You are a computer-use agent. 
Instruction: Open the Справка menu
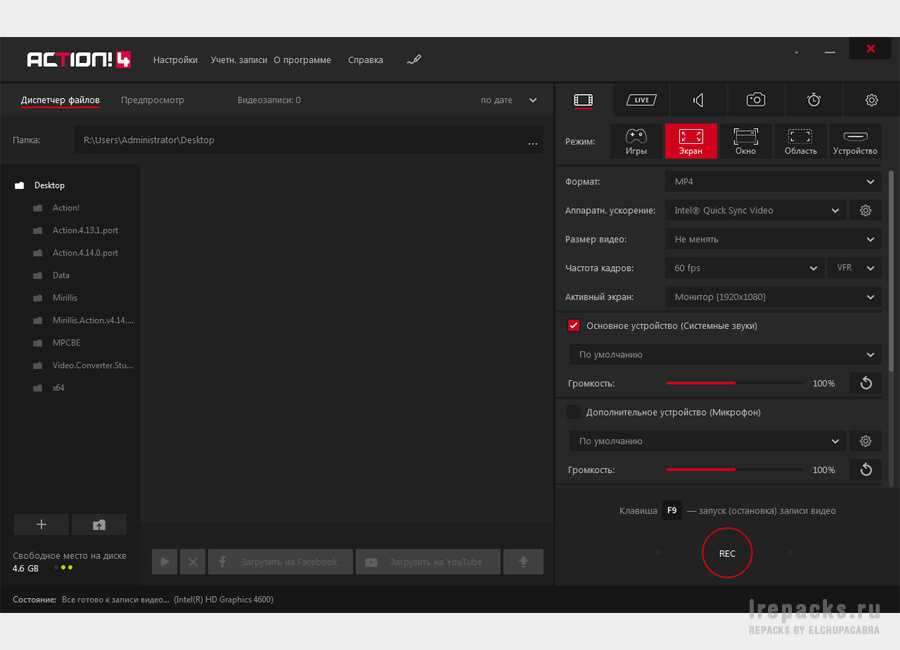coord(366,60)
